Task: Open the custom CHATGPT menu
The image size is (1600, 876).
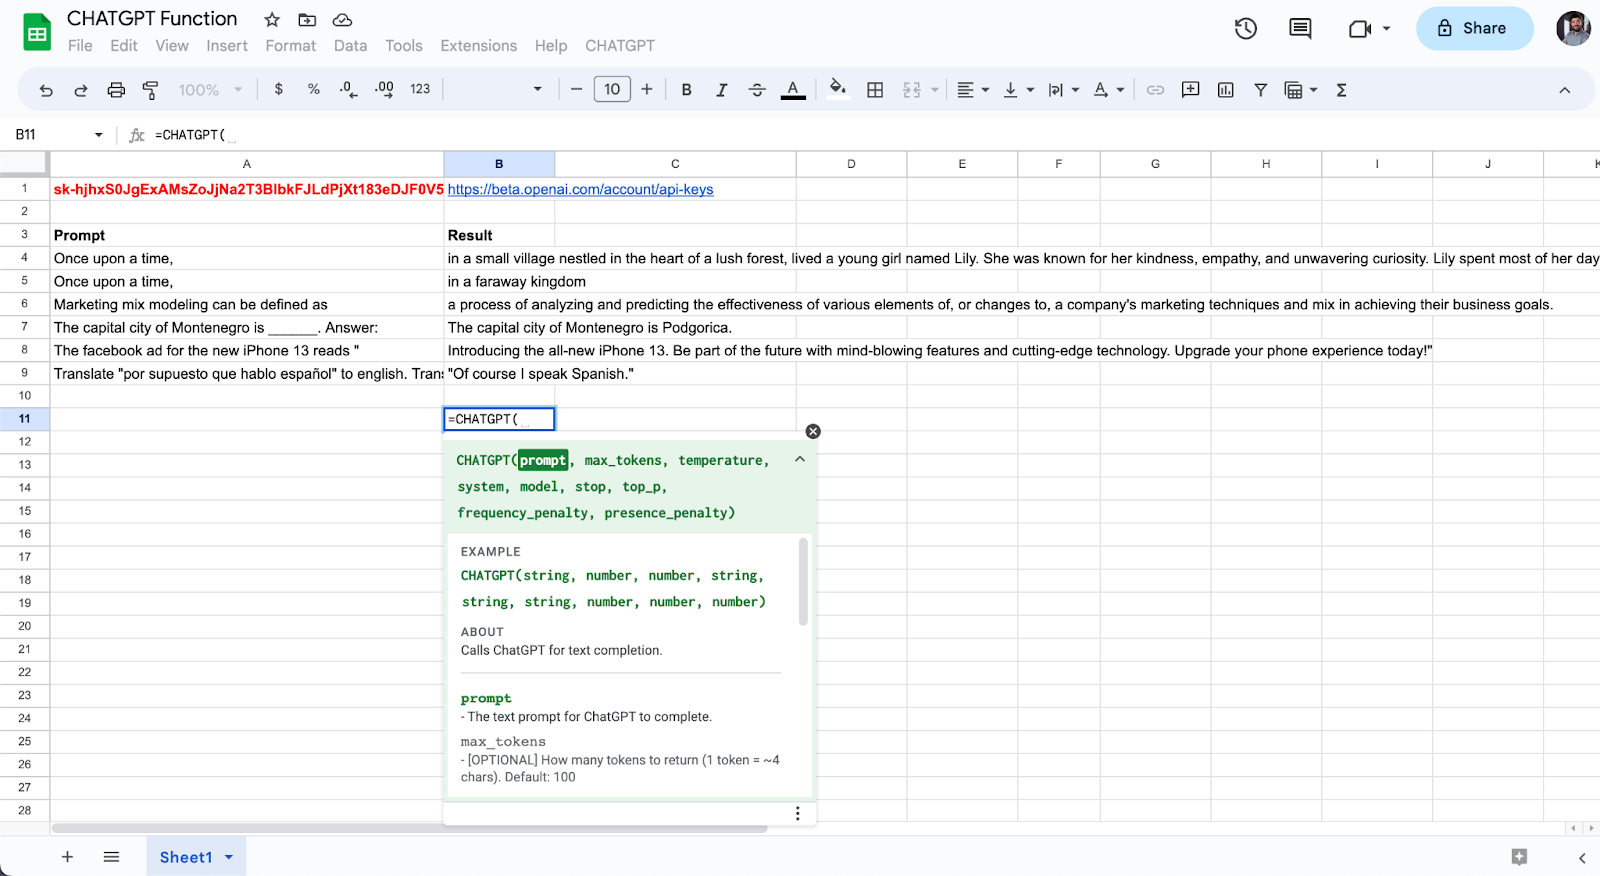Action: pos(620,46)
